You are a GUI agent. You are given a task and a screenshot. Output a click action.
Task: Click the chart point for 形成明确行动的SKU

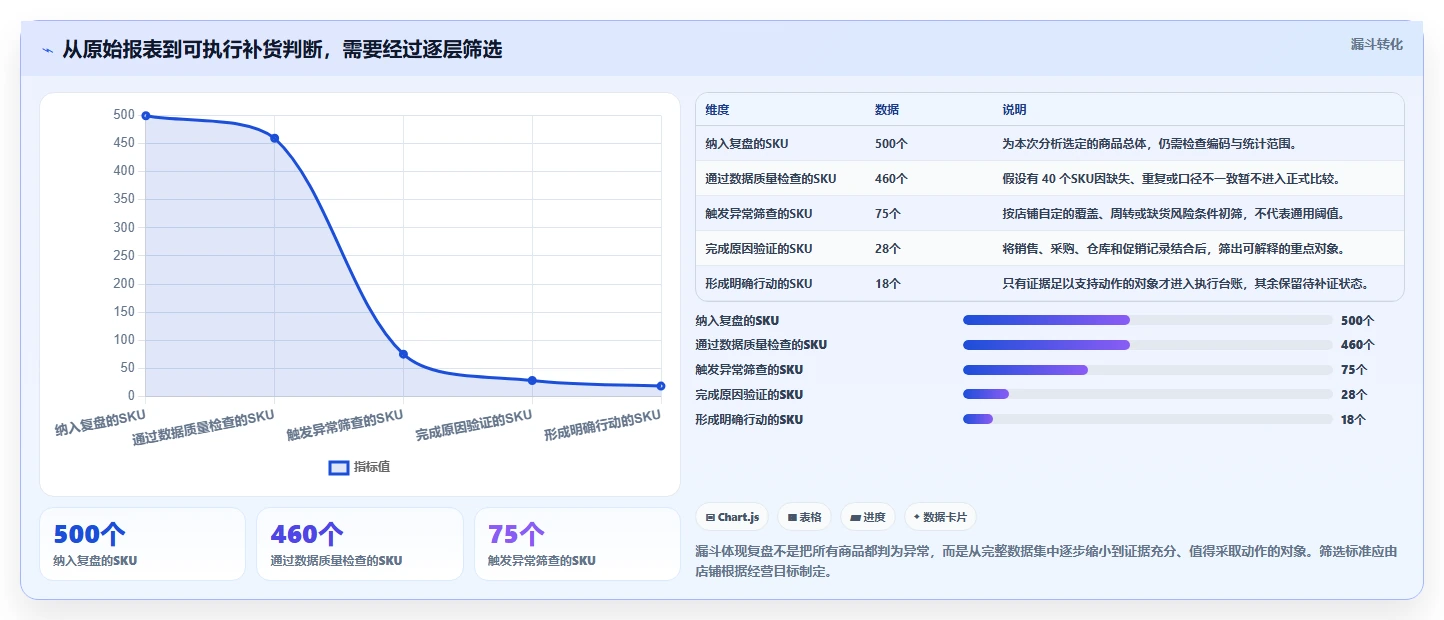pos(661,386)
